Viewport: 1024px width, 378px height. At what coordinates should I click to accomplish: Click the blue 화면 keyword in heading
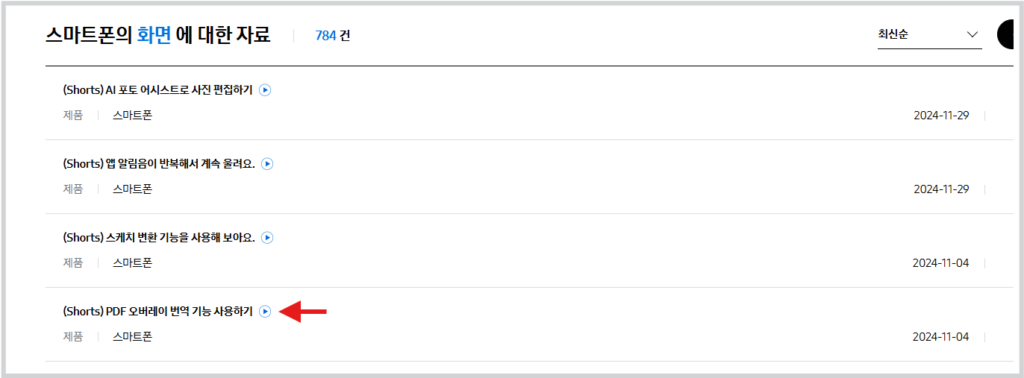(x=154, y=35)
